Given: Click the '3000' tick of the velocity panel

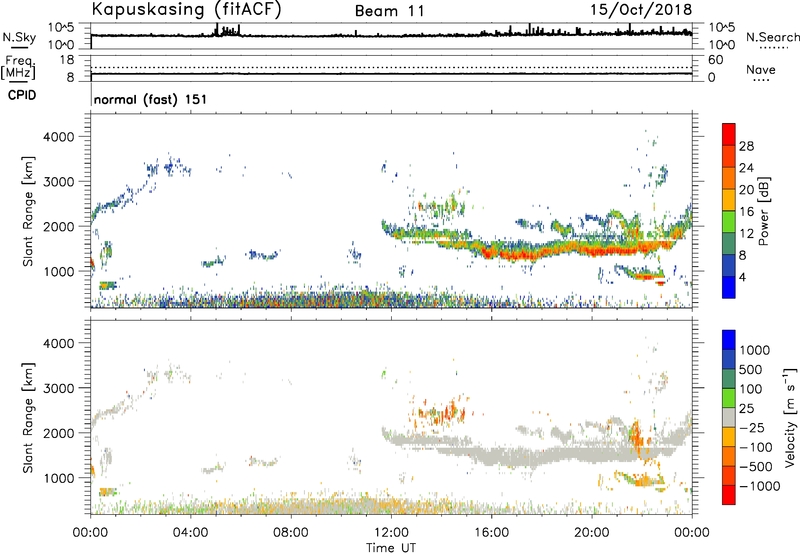Looking at the screenshot, I should 59,388.
